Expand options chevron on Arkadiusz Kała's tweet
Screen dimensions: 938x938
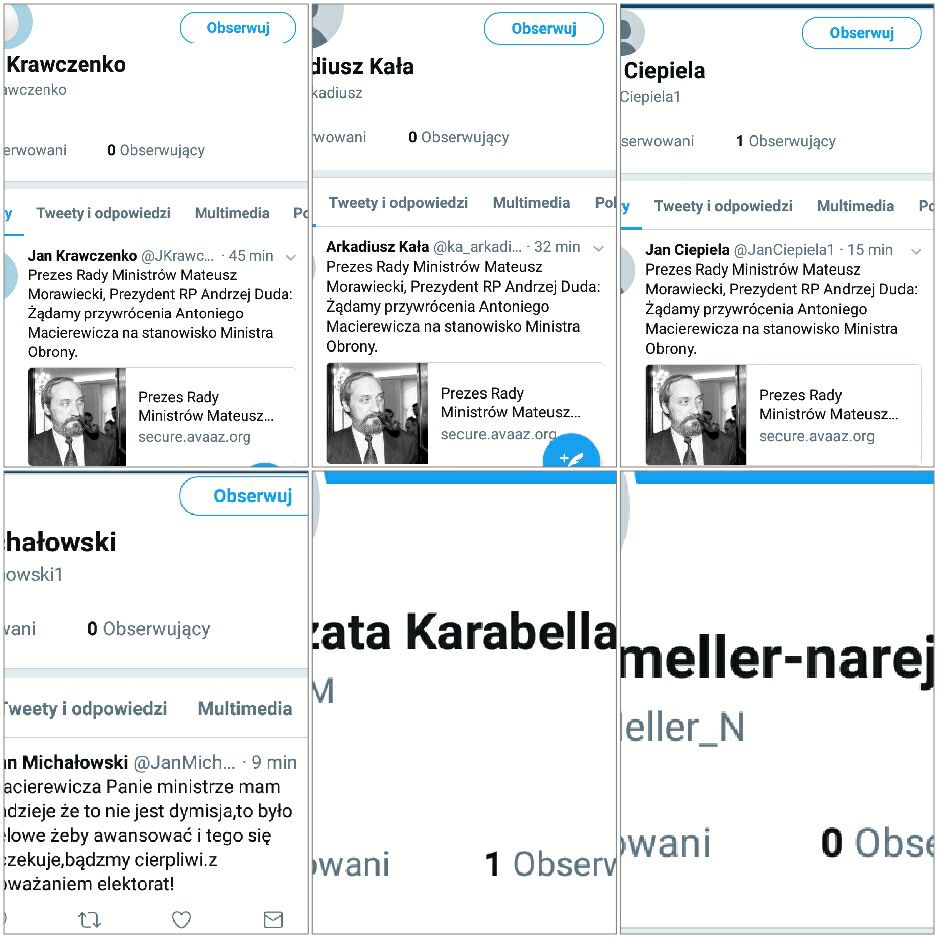click(598, 248)
